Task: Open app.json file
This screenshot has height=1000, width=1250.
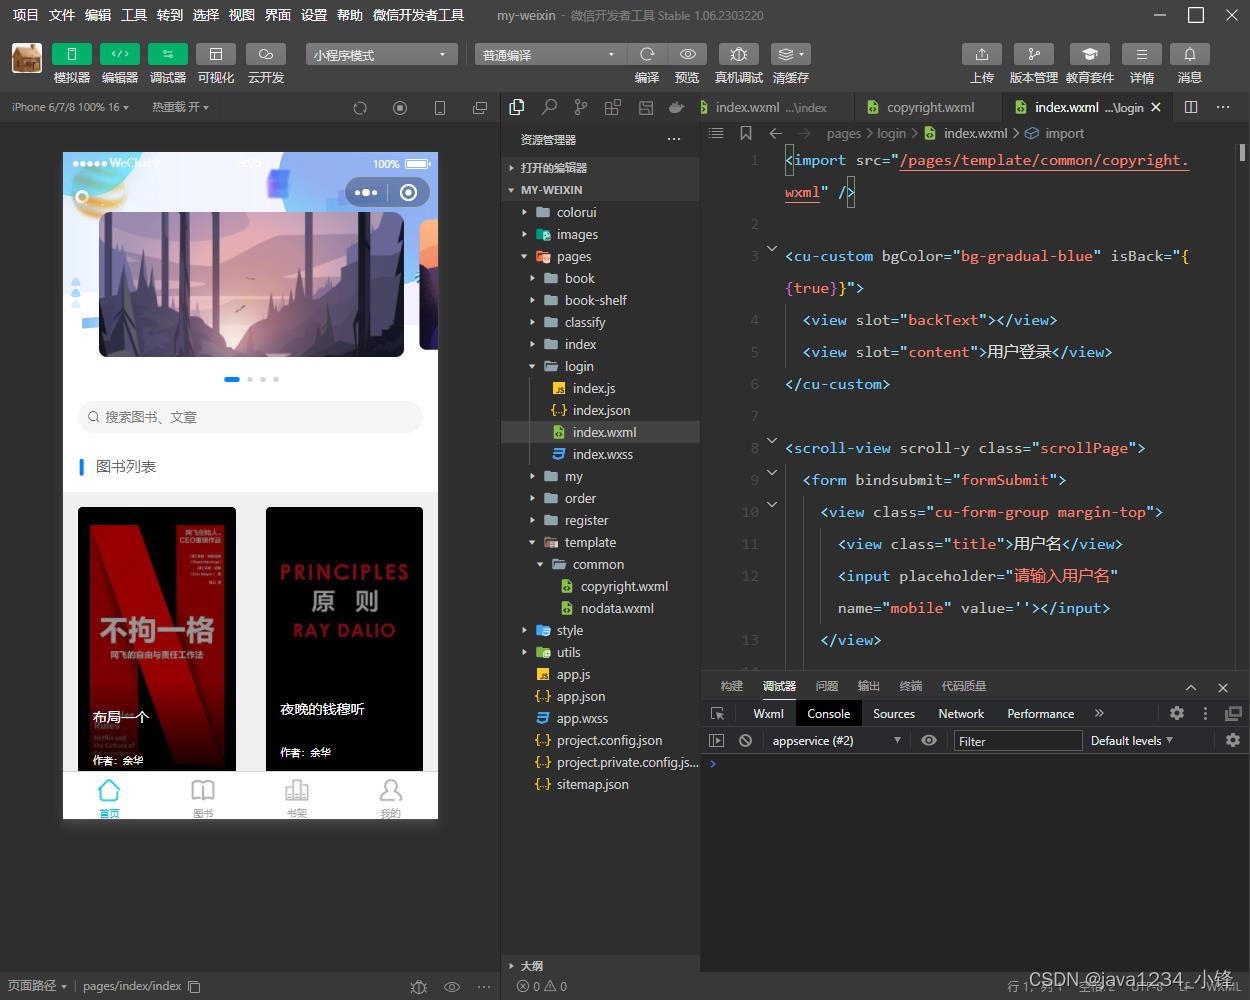Action: 580,696
